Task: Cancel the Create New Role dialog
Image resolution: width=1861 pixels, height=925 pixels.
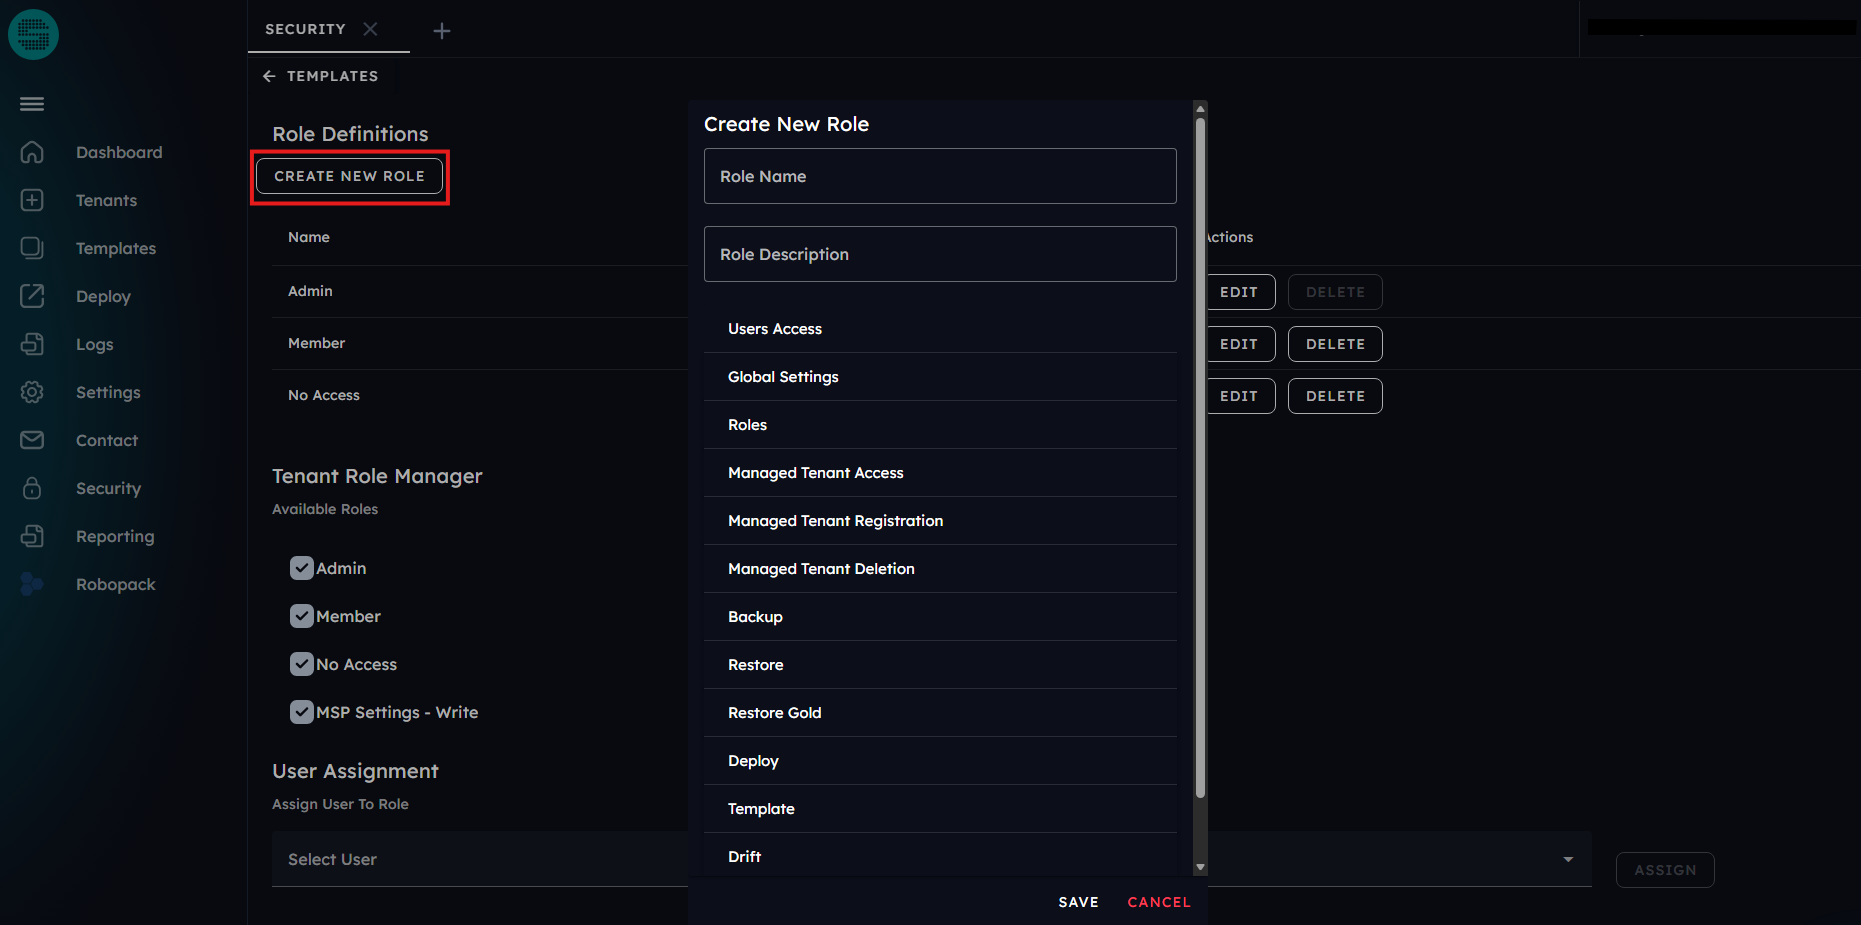Action: coord(1158,902)
